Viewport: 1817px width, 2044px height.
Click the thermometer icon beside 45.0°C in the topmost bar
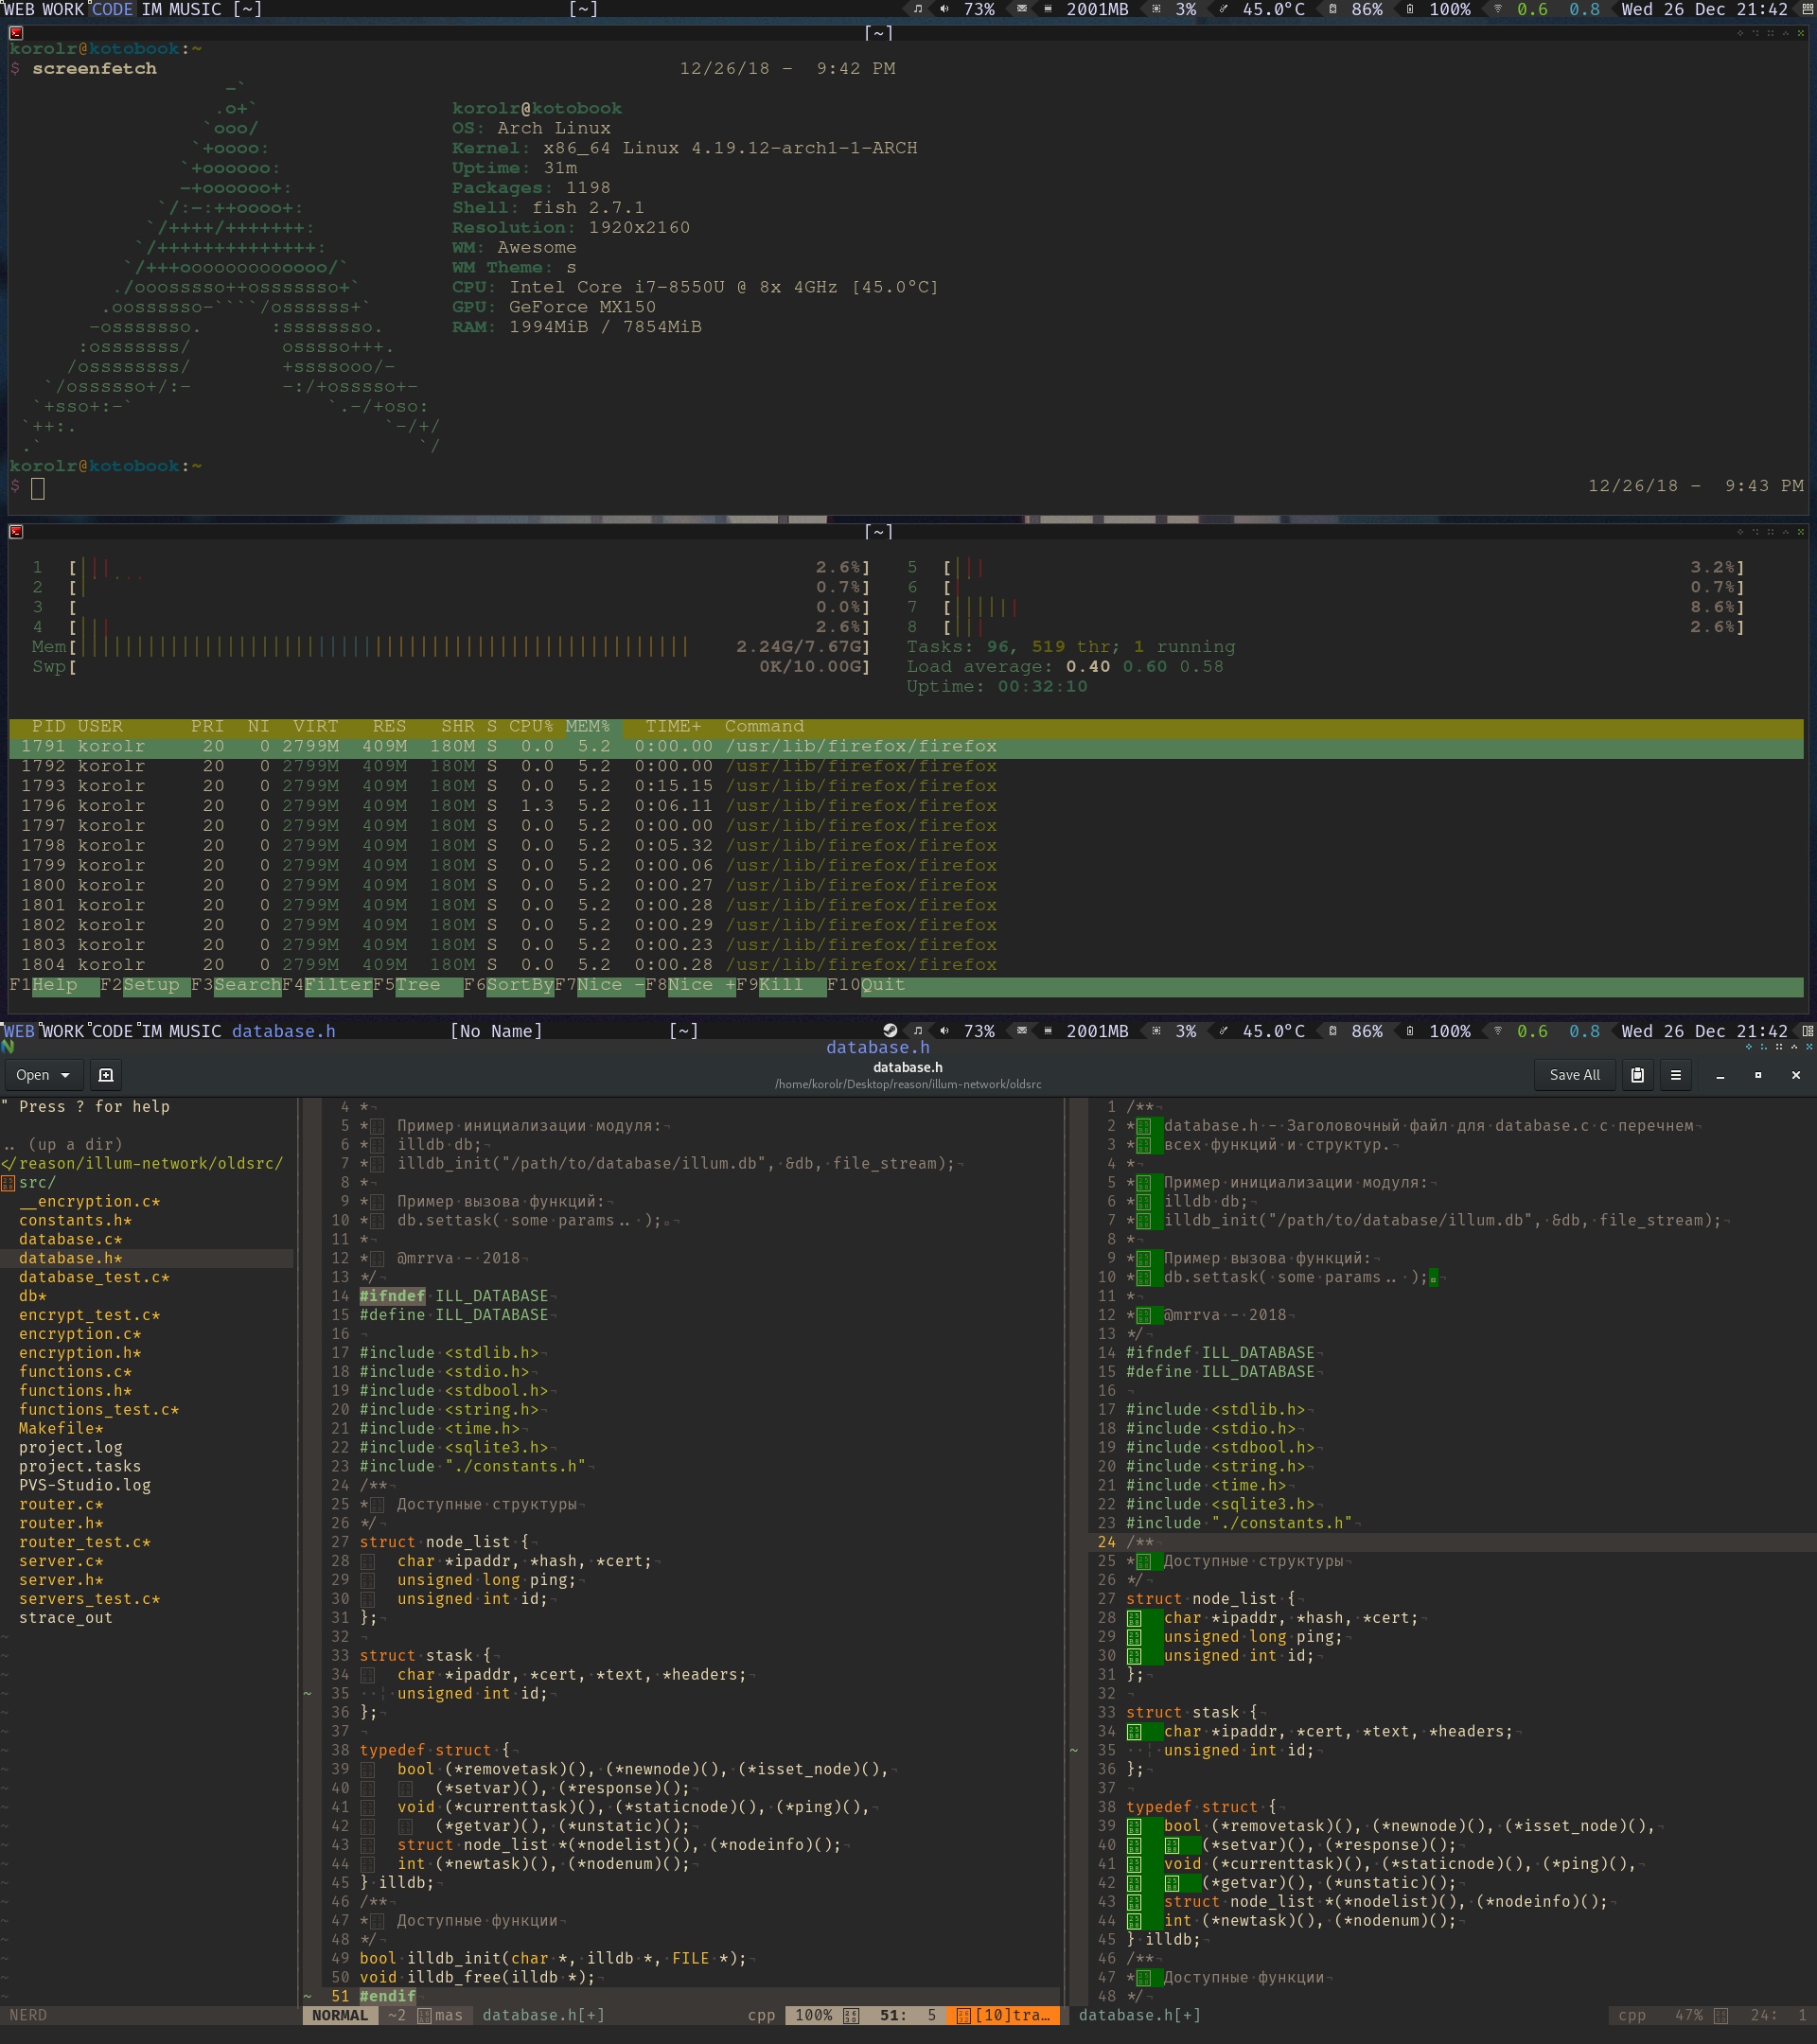coord(1222,9)
